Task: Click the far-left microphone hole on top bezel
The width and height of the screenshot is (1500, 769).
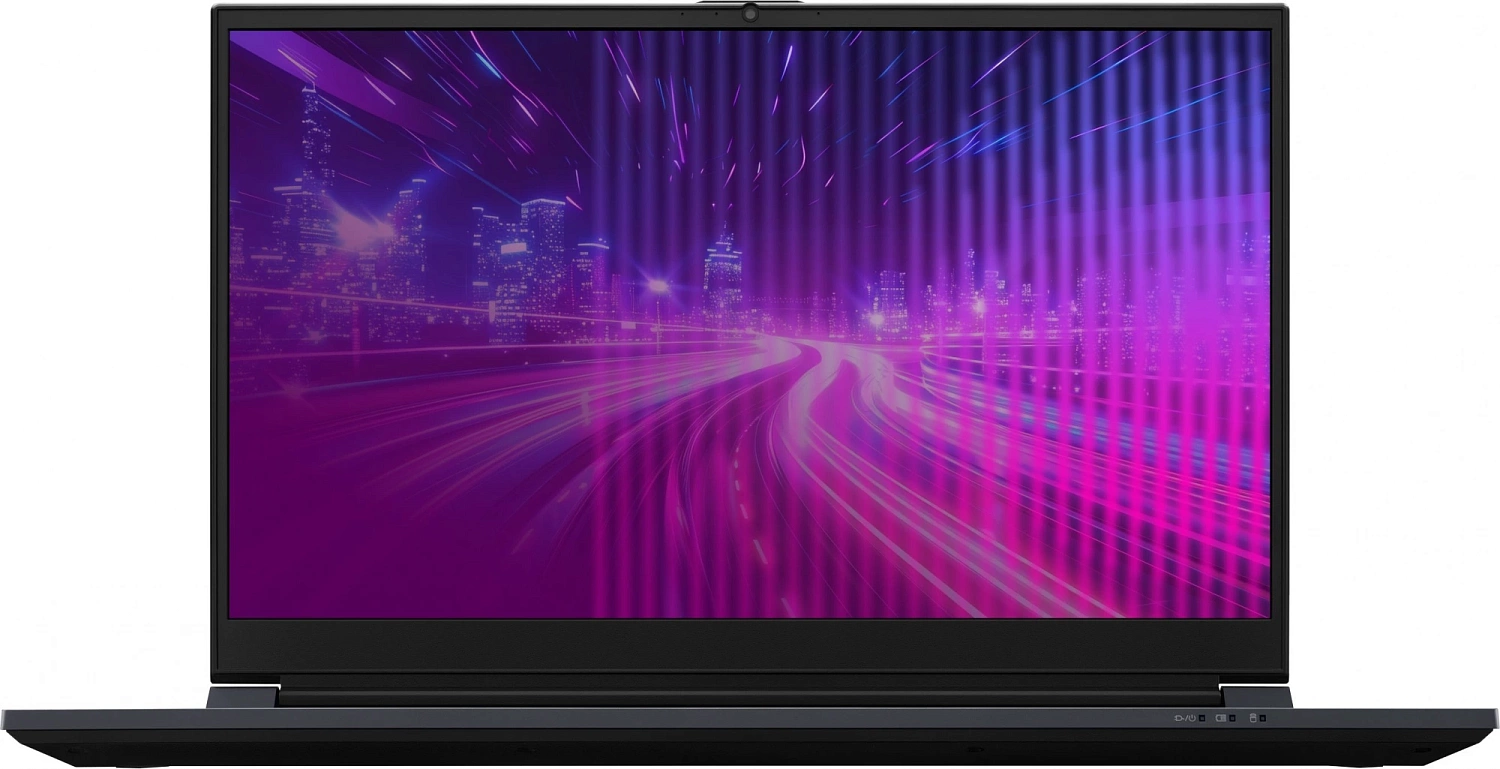Action: [x=682, y=14]
